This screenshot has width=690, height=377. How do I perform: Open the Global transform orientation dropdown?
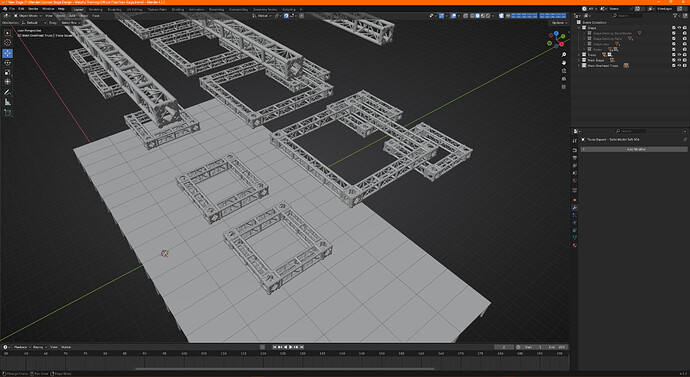point(263,16)
